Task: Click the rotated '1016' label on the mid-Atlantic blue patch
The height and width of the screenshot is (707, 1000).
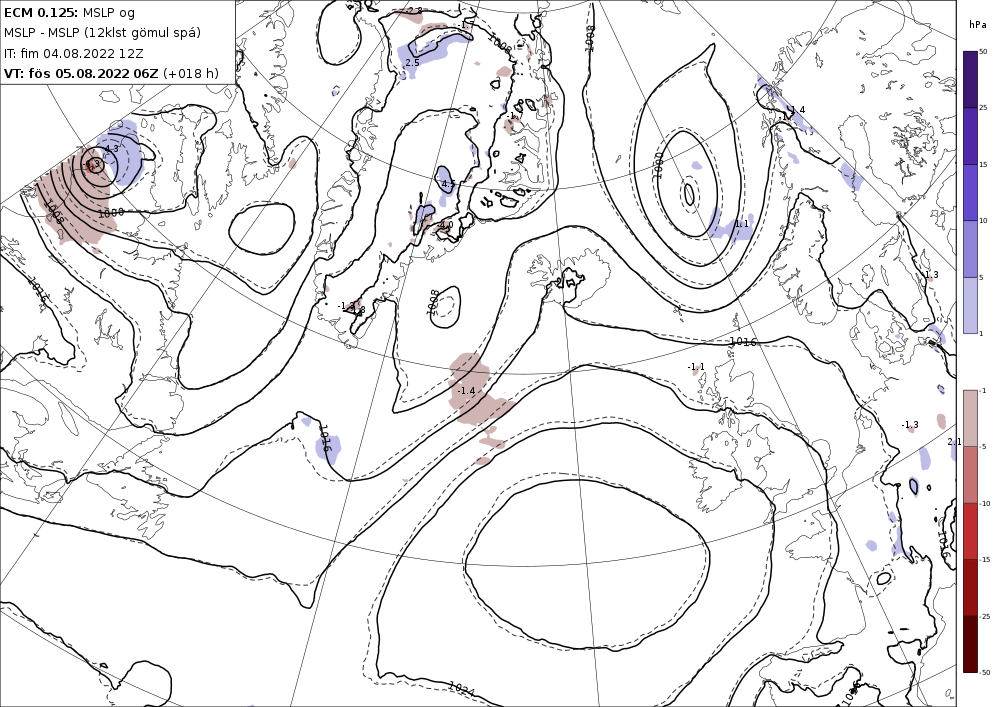Action: (x=325, y=439)
